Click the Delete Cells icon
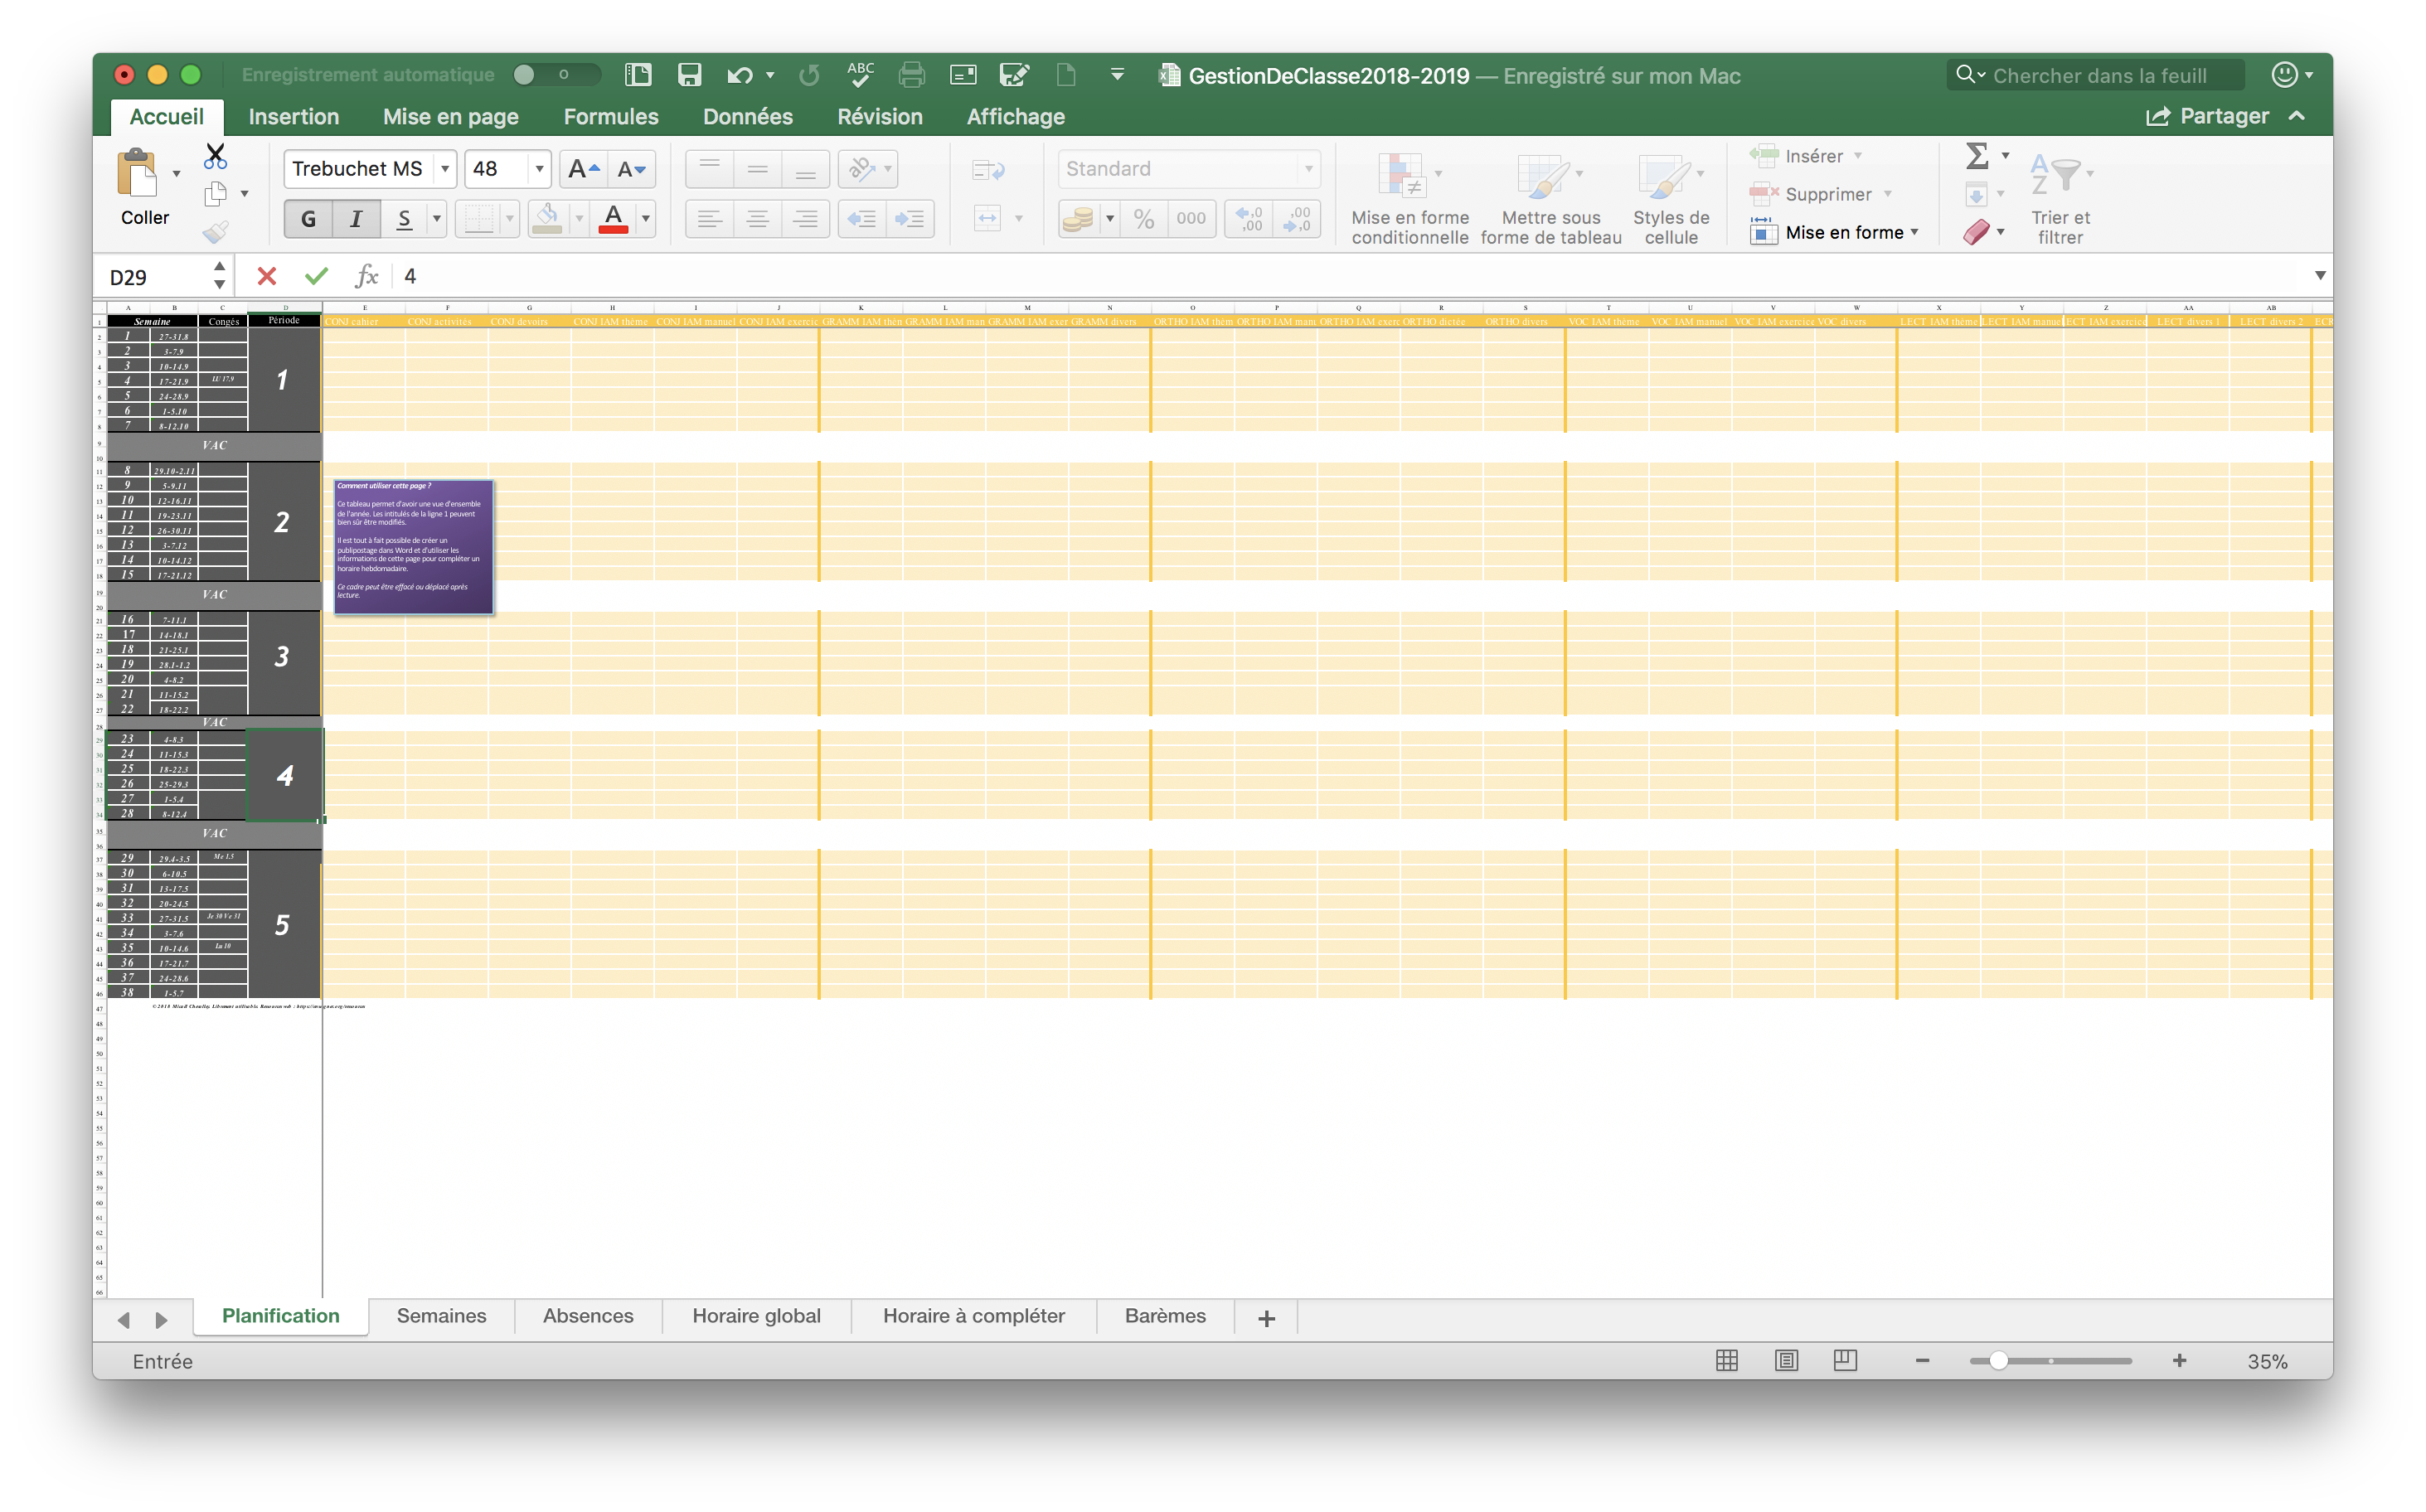 [1761, 193]
